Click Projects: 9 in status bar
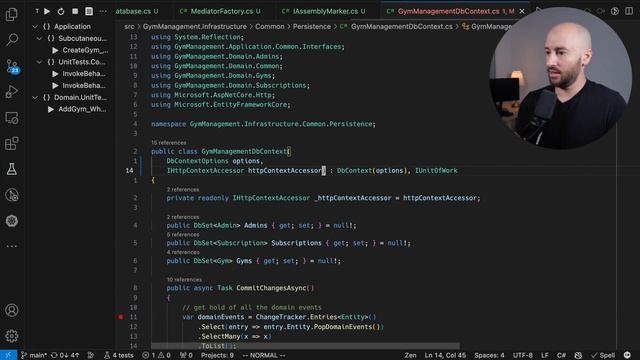The image size is (640, 360). click(217, 355)
